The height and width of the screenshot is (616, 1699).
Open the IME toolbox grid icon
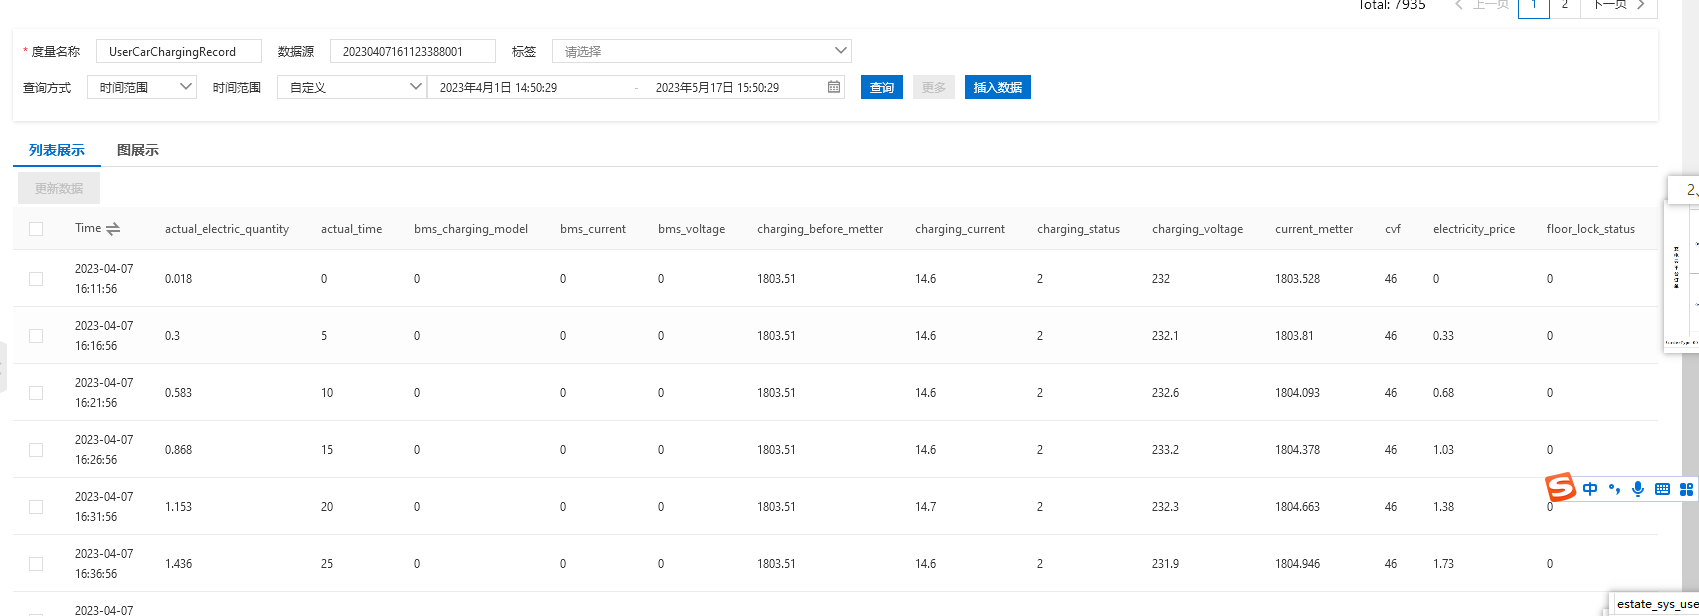coord(1686,489)
